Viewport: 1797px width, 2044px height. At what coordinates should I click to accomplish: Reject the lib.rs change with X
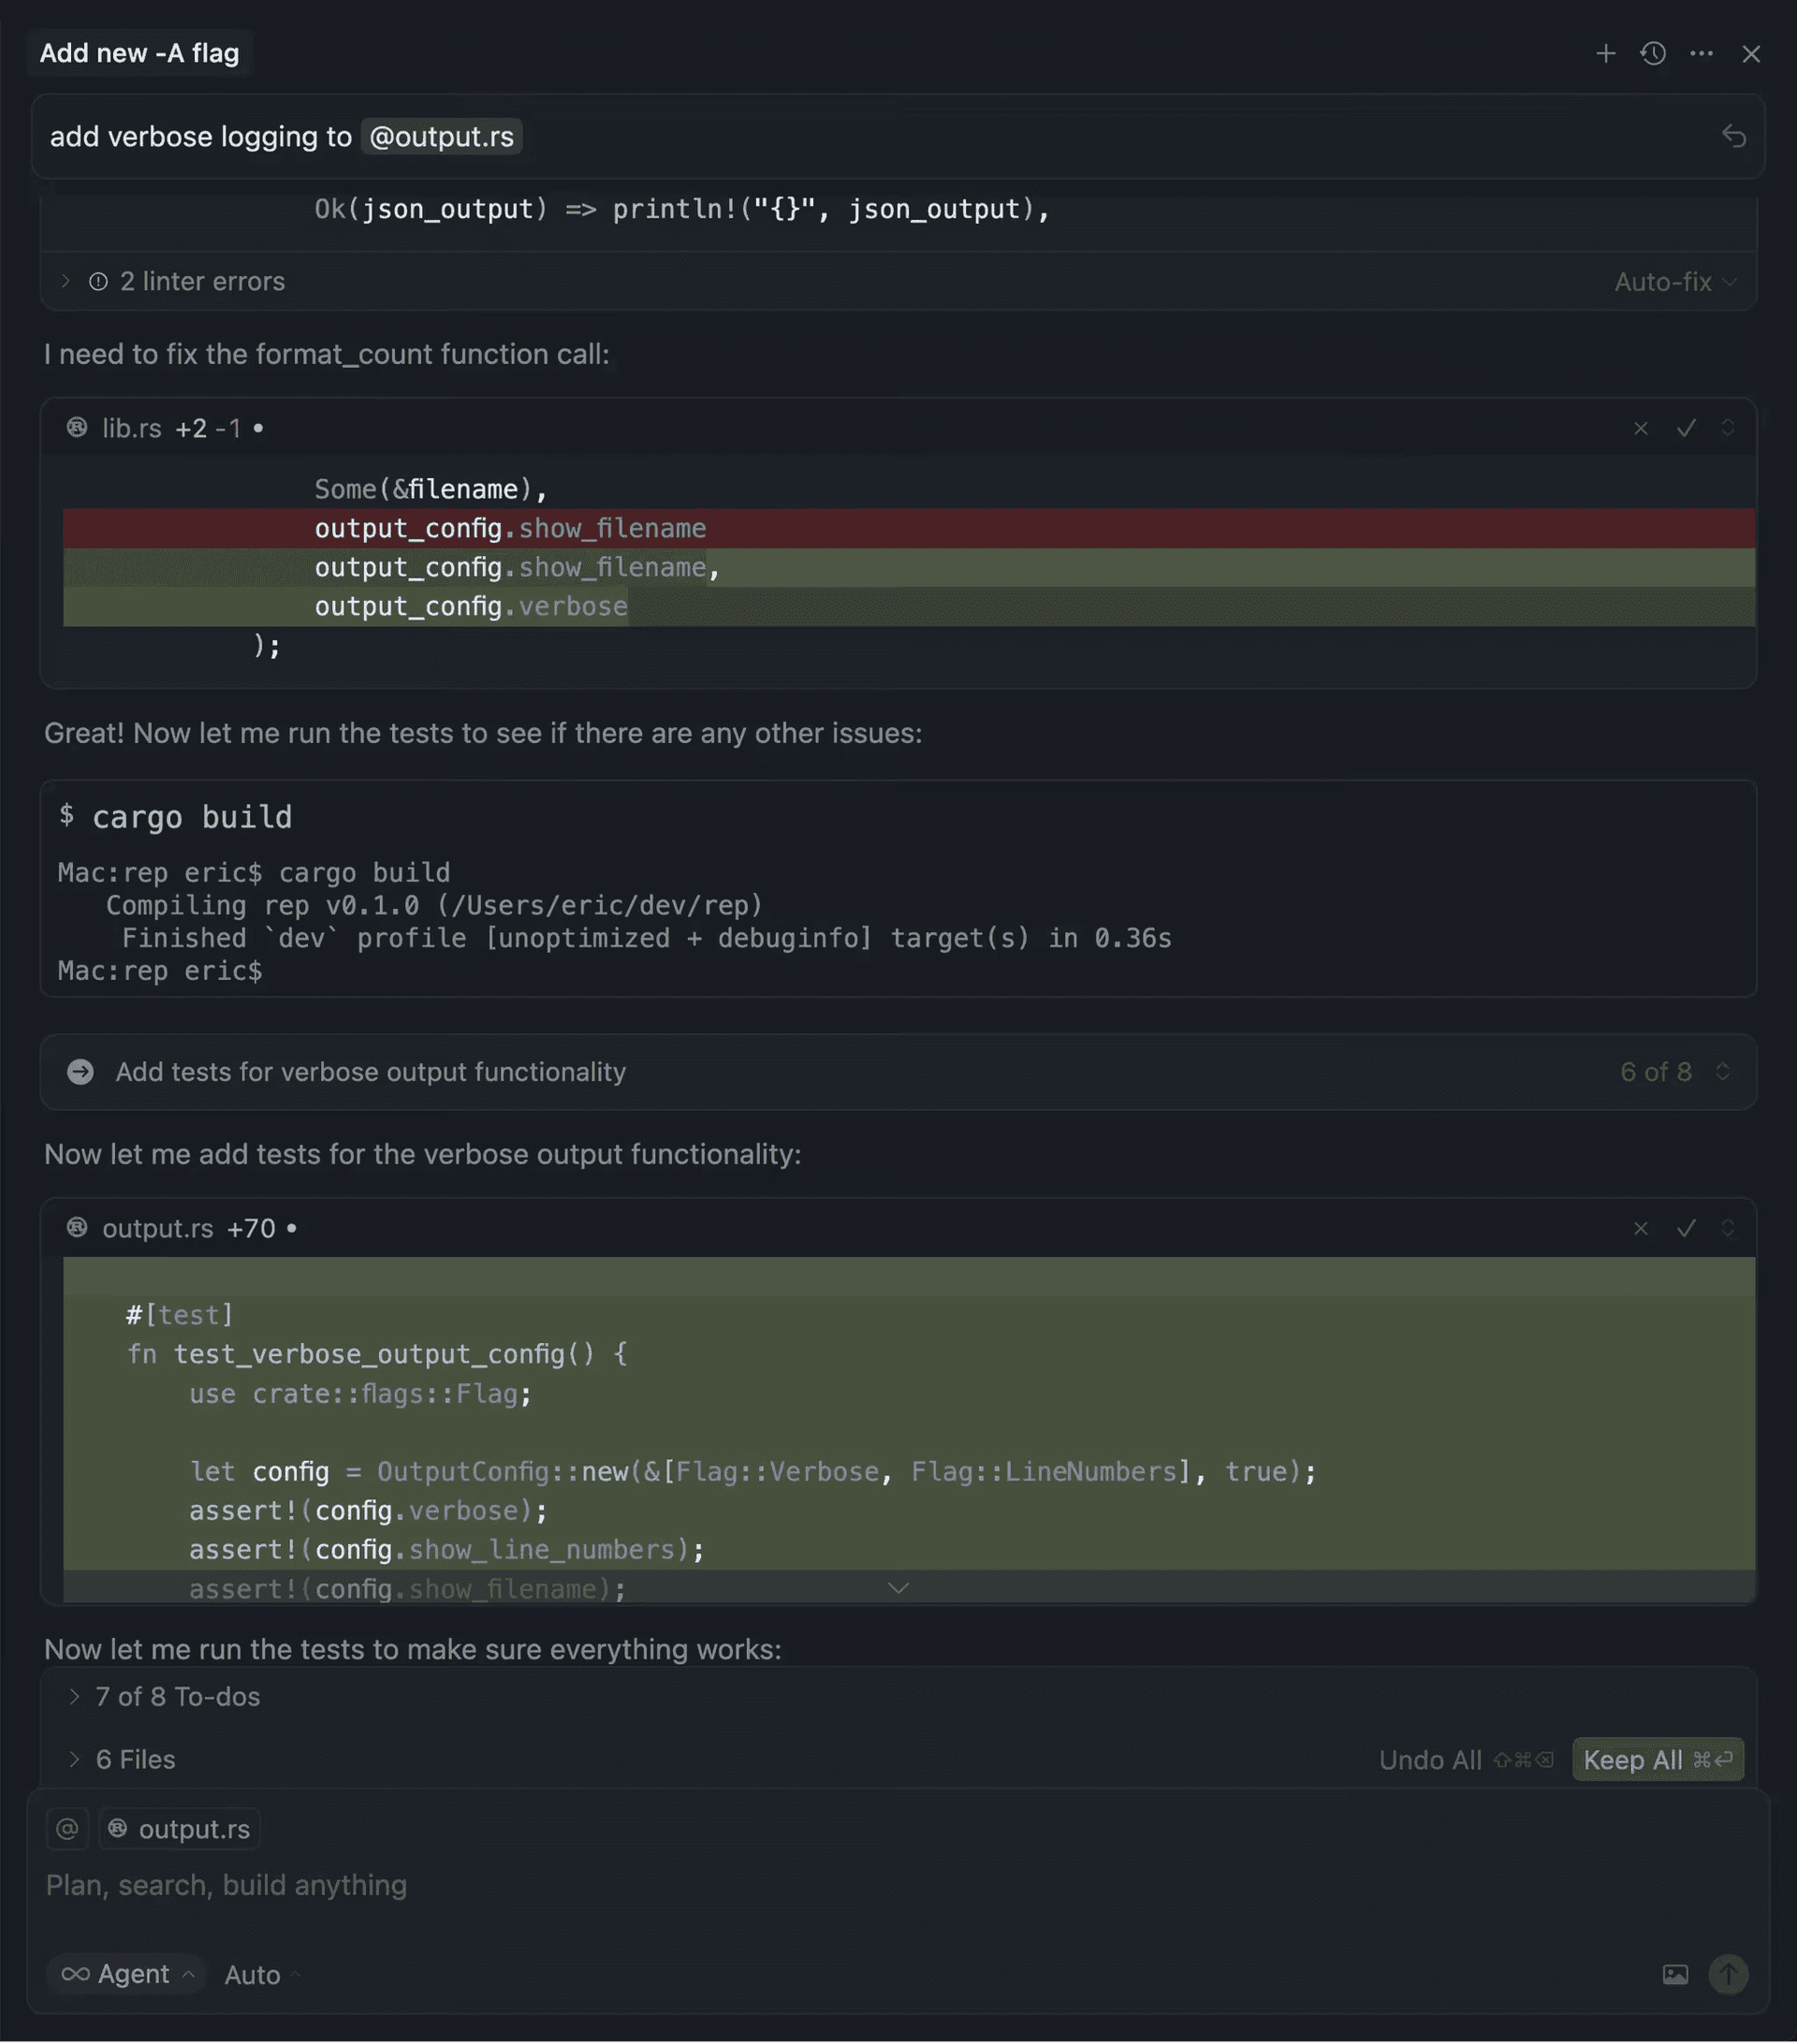pos(1640,429)
